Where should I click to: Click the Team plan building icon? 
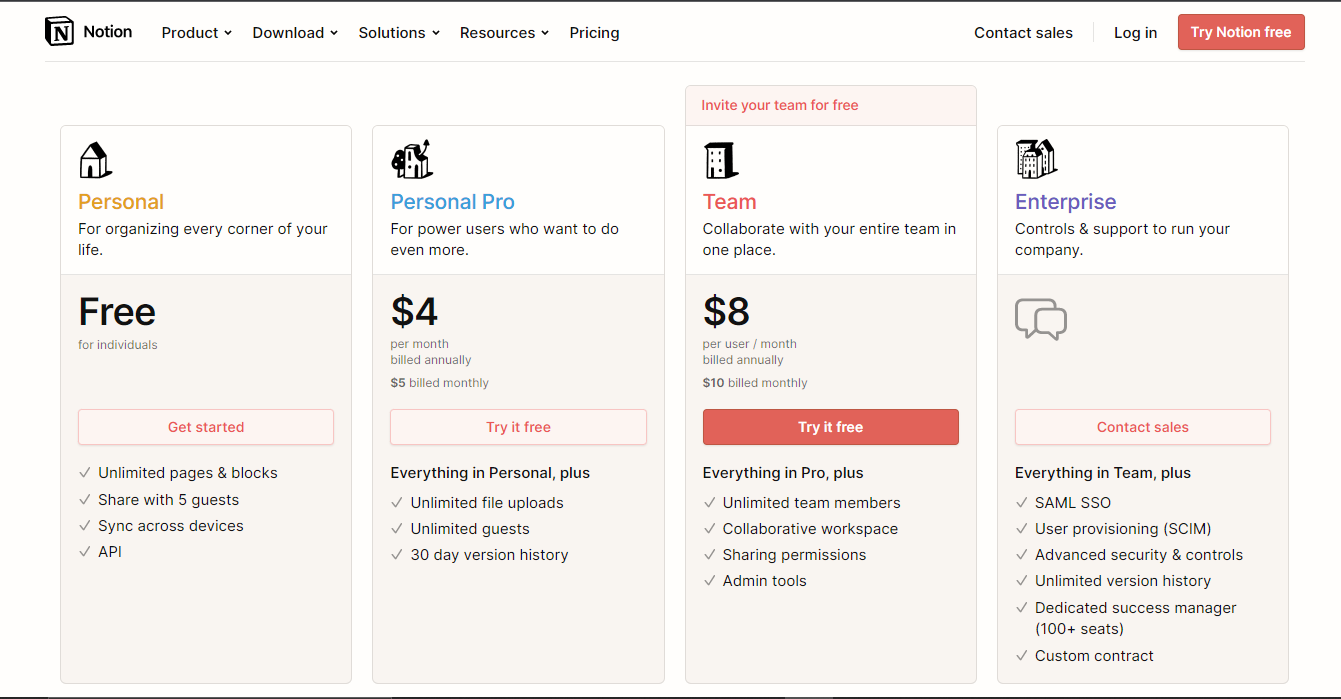pos(720,160)
